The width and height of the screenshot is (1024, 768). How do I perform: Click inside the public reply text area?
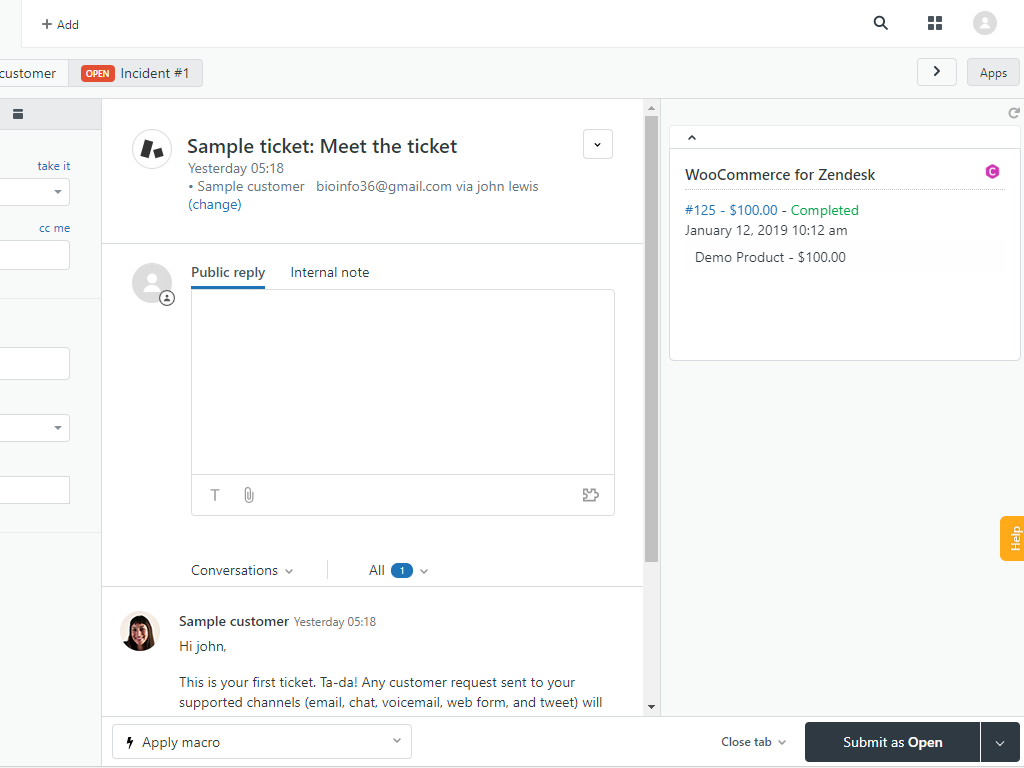(x=402, y=380)
